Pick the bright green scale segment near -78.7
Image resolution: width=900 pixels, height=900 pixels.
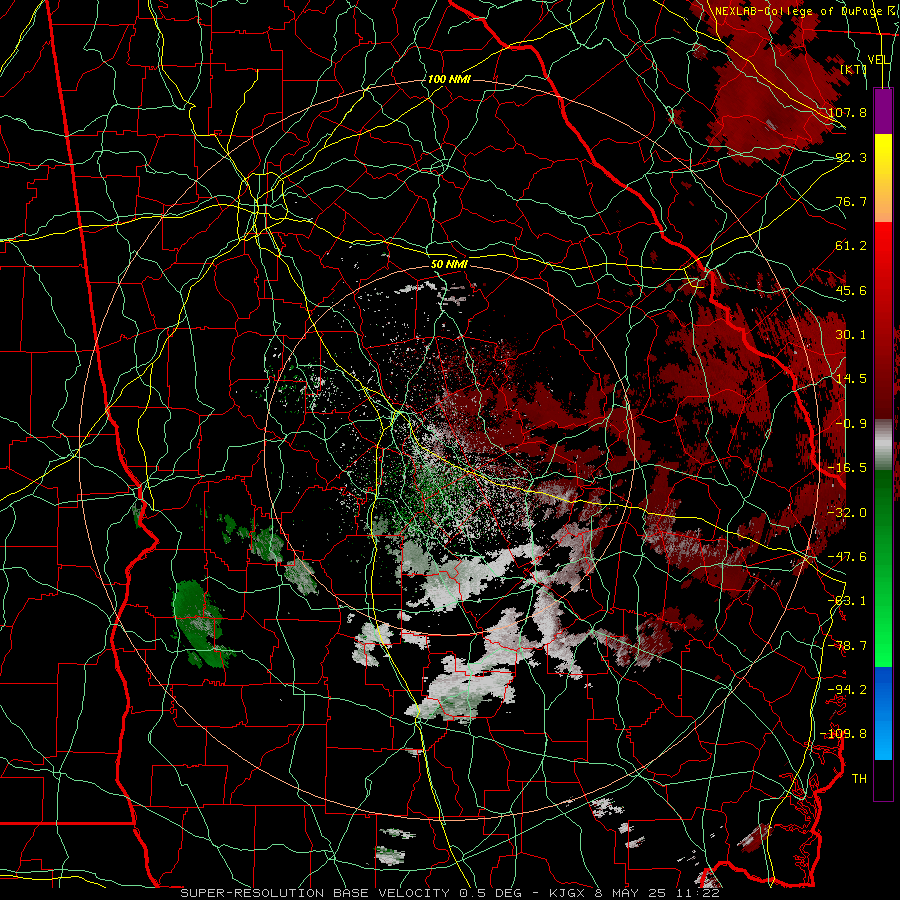(883, 643)
